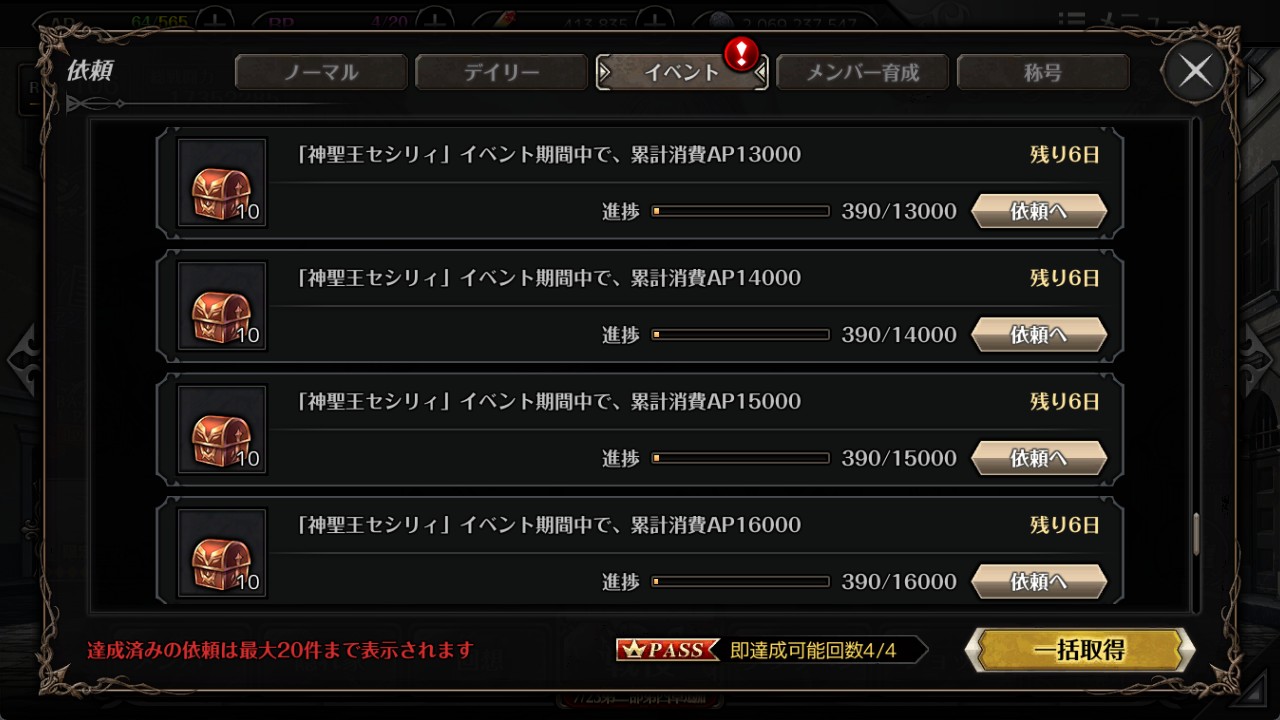The height and width of the screenshot is (720, 1280).
Task: Click the treasure chest icon for AP16000 quest
Action: (222, 553)
